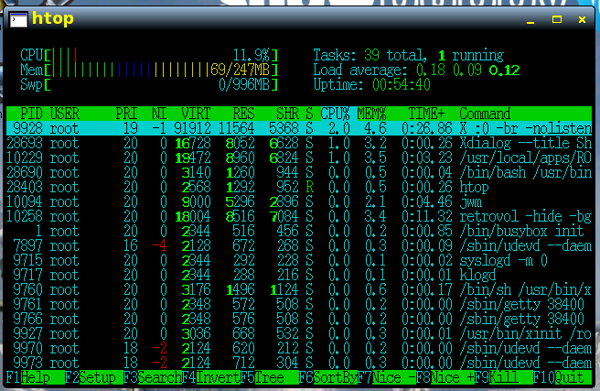Sort by the CPU% column header
Screen dimensions: 600x391
[x=336, y=114]
